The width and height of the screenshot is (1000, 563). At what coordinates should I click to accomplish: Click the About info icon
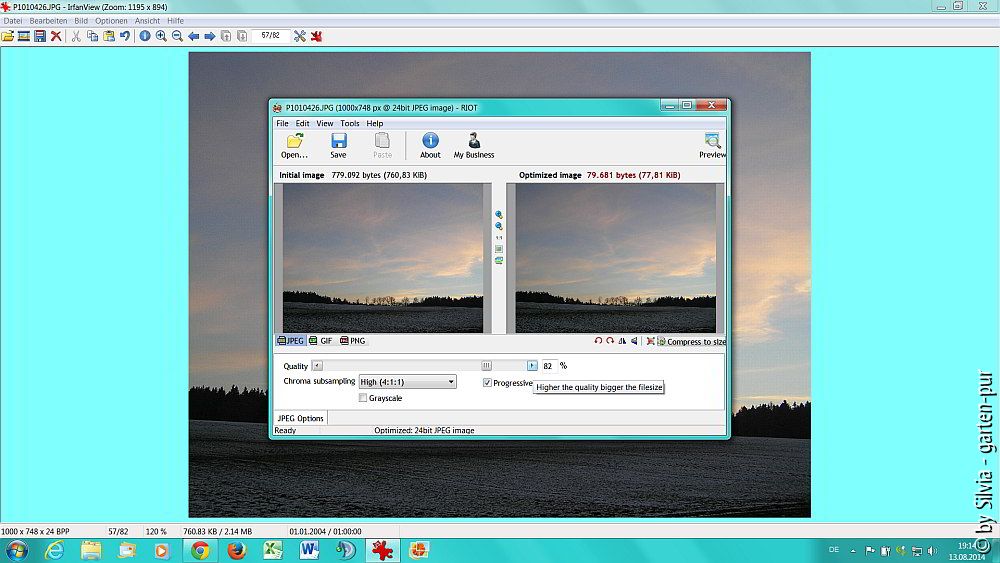430,145
